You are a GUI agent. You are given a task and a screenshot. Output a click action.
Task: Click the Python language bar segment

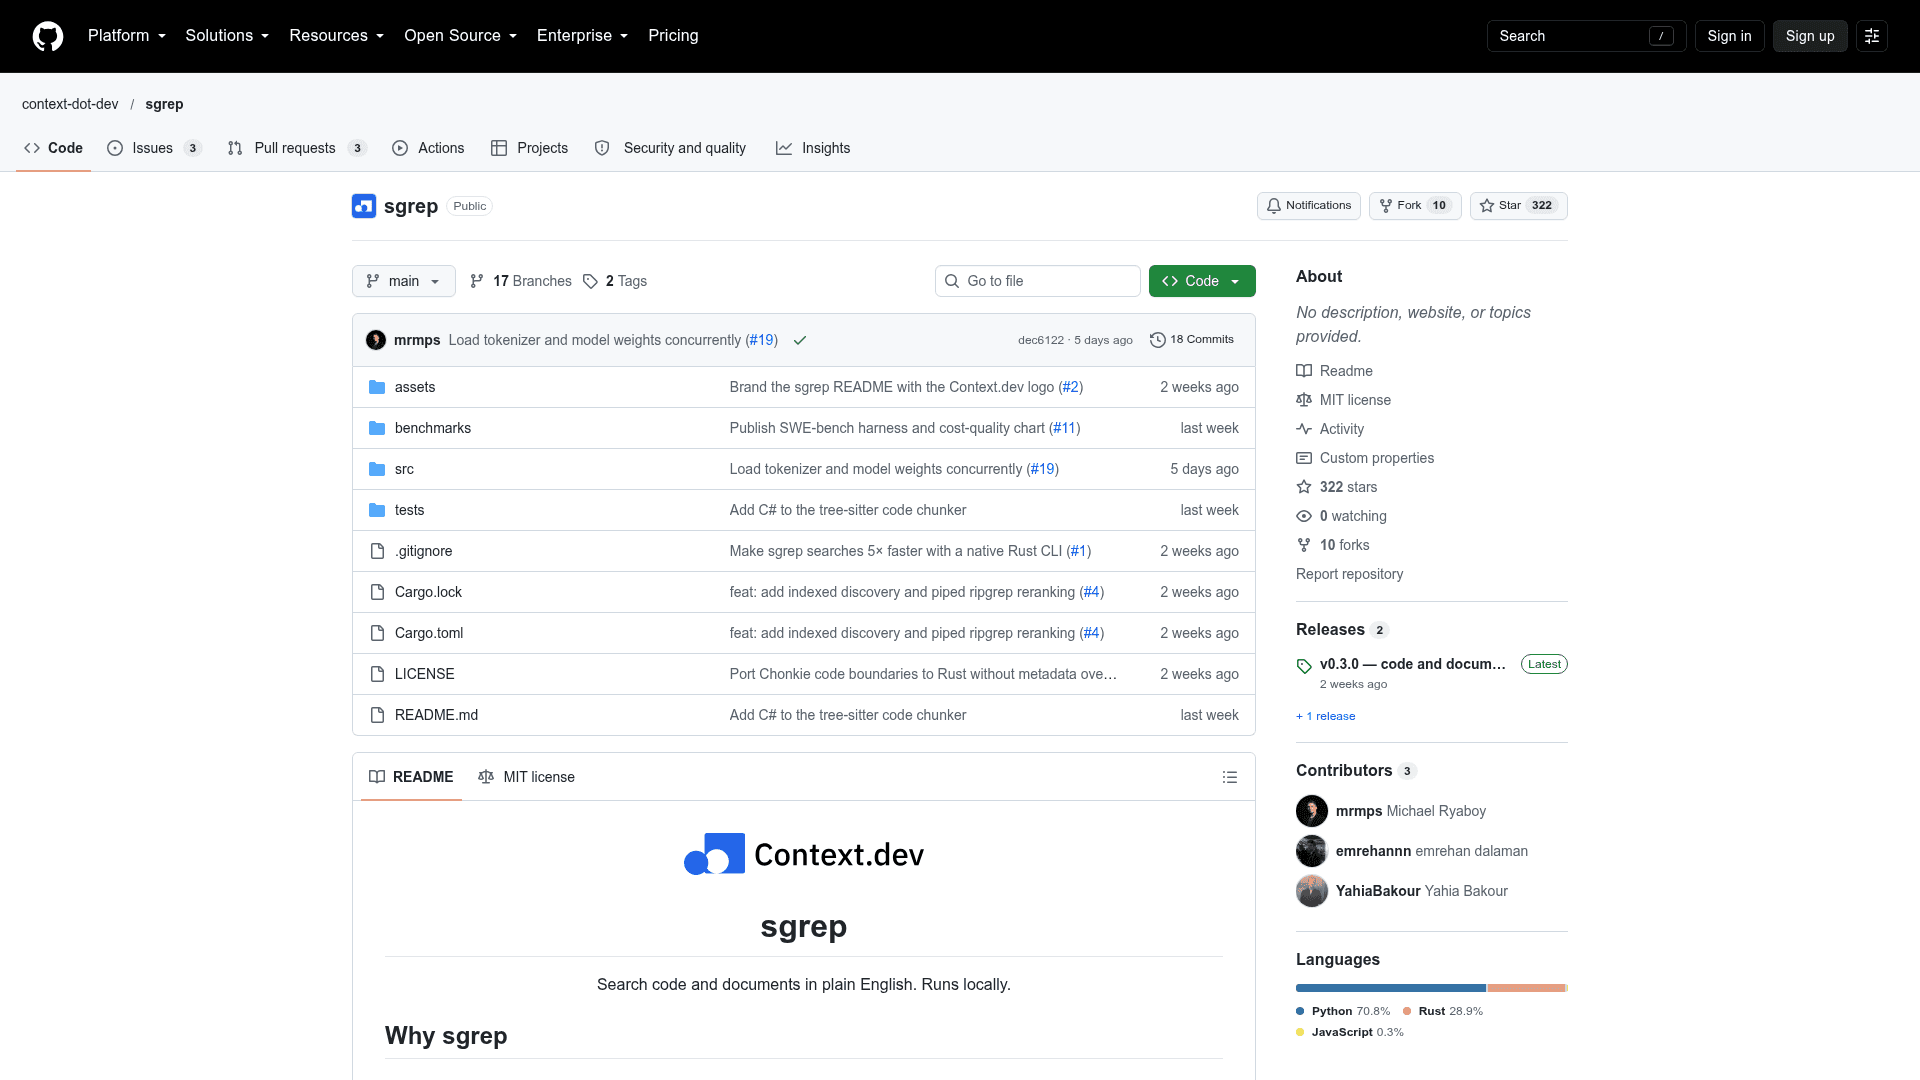pos(1391,988)
